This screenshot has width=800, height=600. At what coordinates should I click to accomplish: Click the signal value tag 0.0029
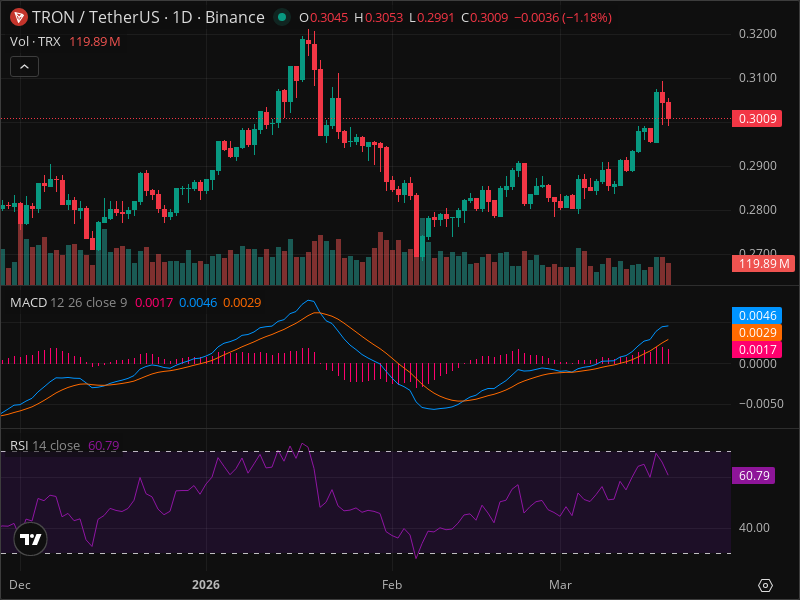757,333
